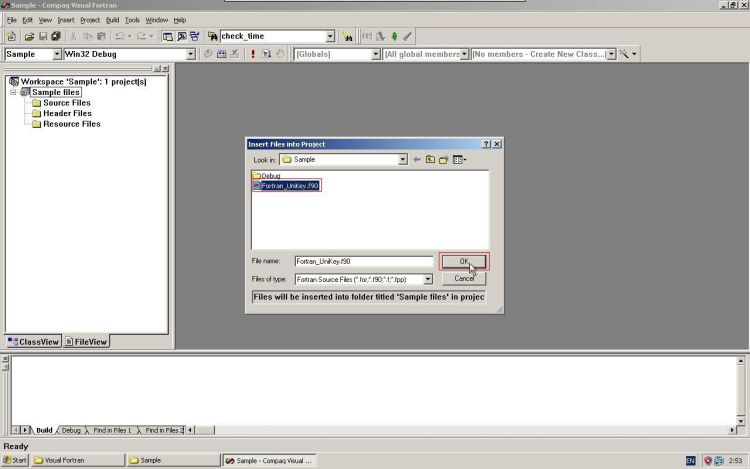750x469 pixels.
Task: Open the All global members filter dropdown
Action: (464, 54)
